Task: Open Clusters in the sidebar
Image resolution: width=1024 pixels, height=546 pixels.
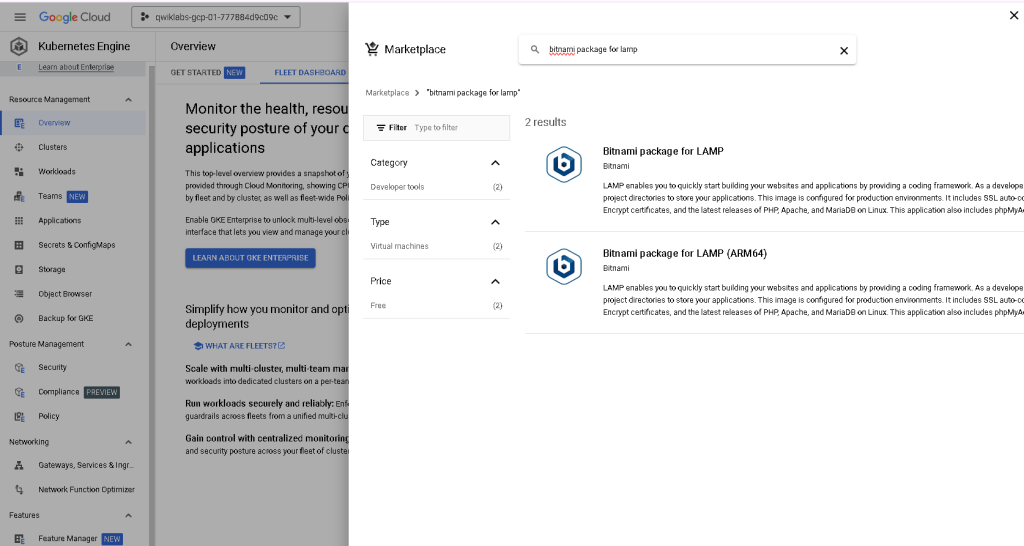Action: tap(53, 148)
